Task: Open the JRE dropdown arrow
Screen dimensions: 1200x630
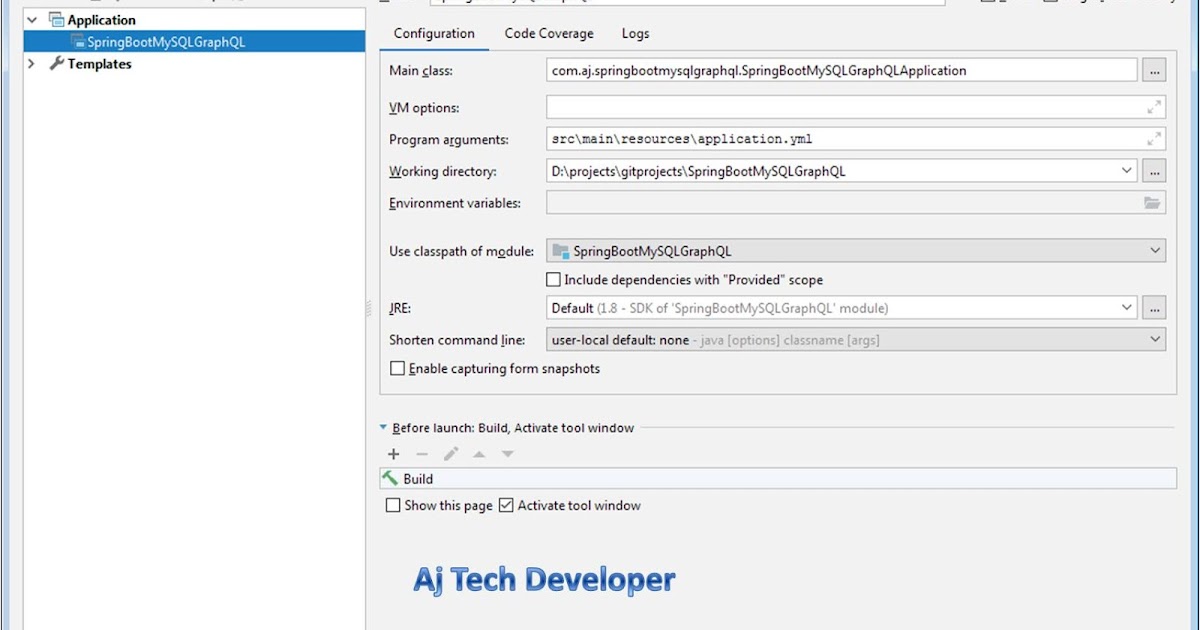Action: (1128, 308)
